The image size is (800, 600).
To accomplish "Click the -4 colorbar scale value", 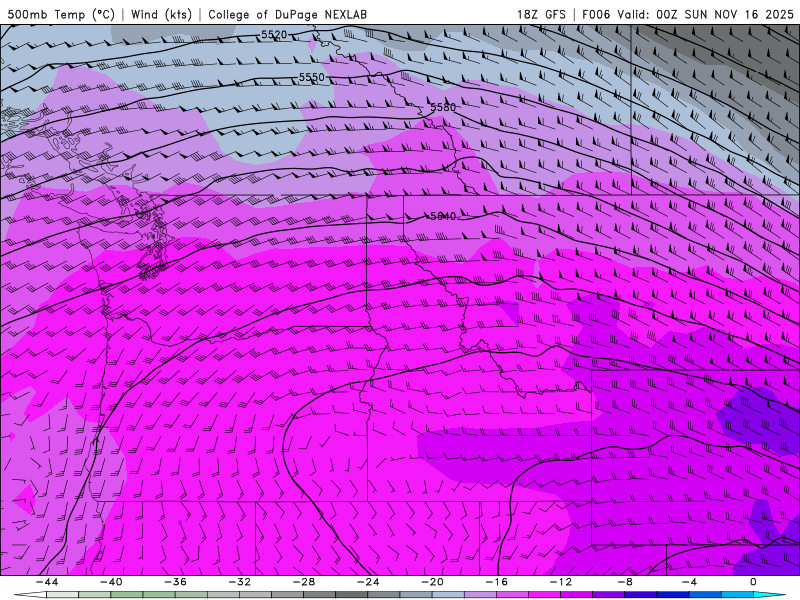I will 689,582.
